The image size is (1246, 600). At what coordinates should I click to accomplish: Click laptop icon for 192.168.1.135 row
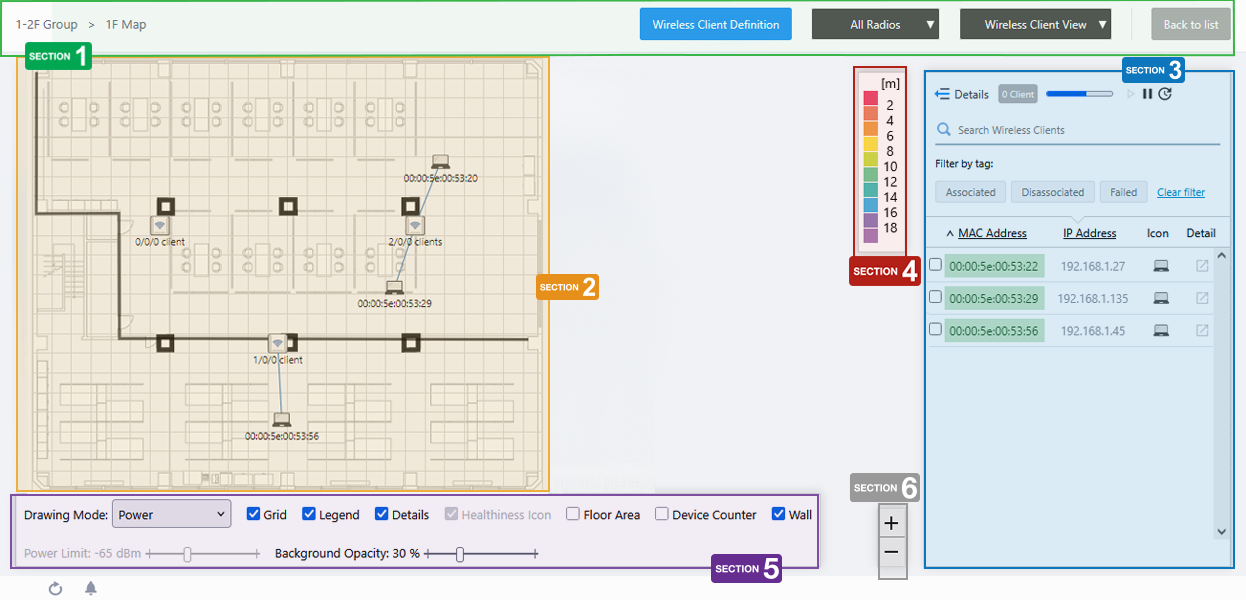coord(1160,298)
